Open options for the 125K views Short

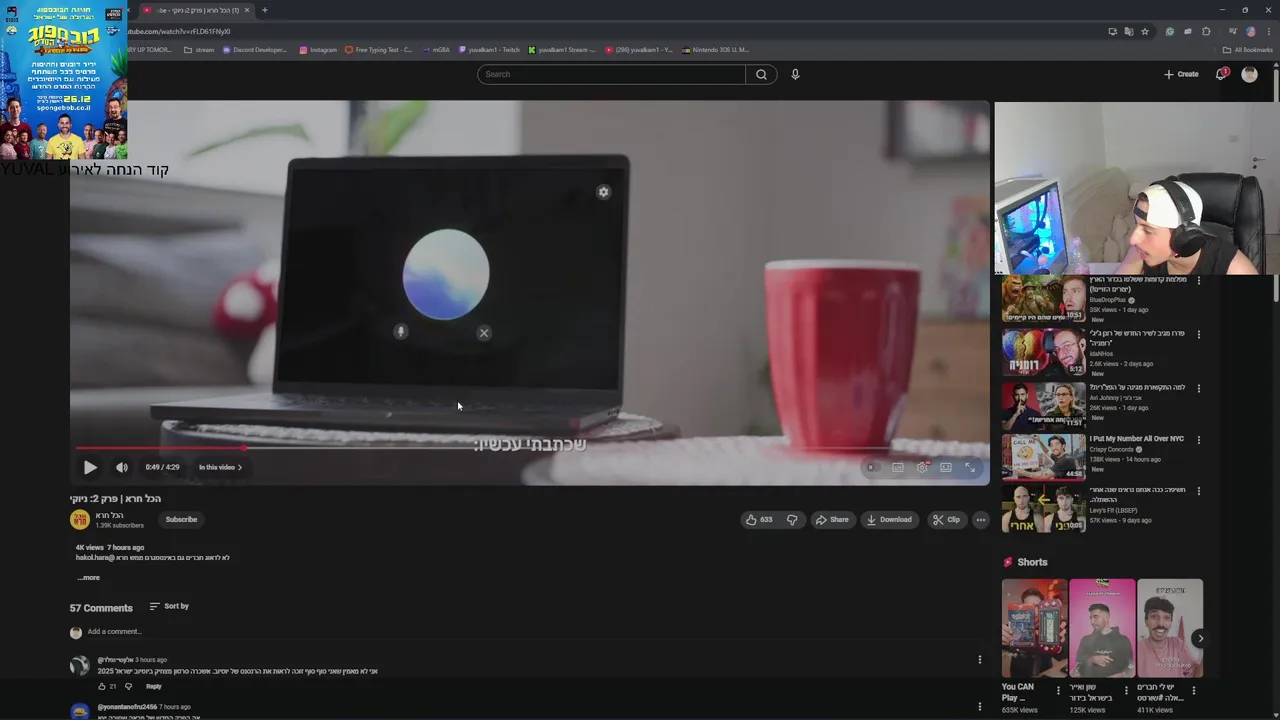tap(1126, 690)
